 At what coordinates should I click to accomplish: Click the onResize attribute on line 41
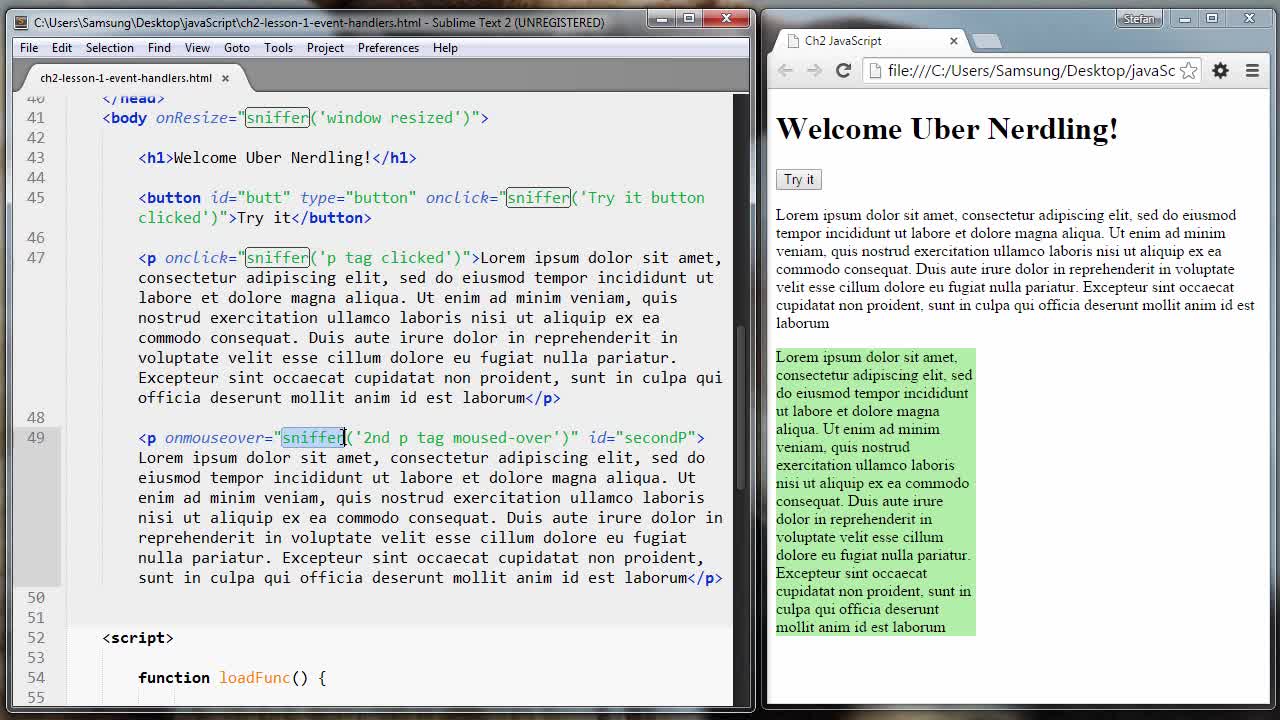coord(192,117)
